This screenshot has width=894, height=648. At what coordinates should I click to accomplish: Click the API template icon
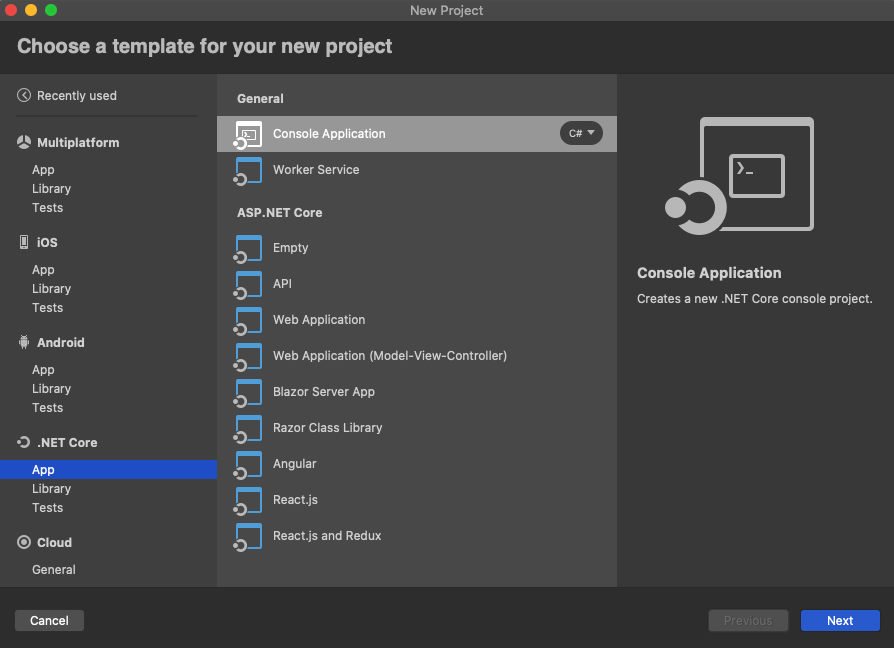pyautogui.click(x=248, y=285)
